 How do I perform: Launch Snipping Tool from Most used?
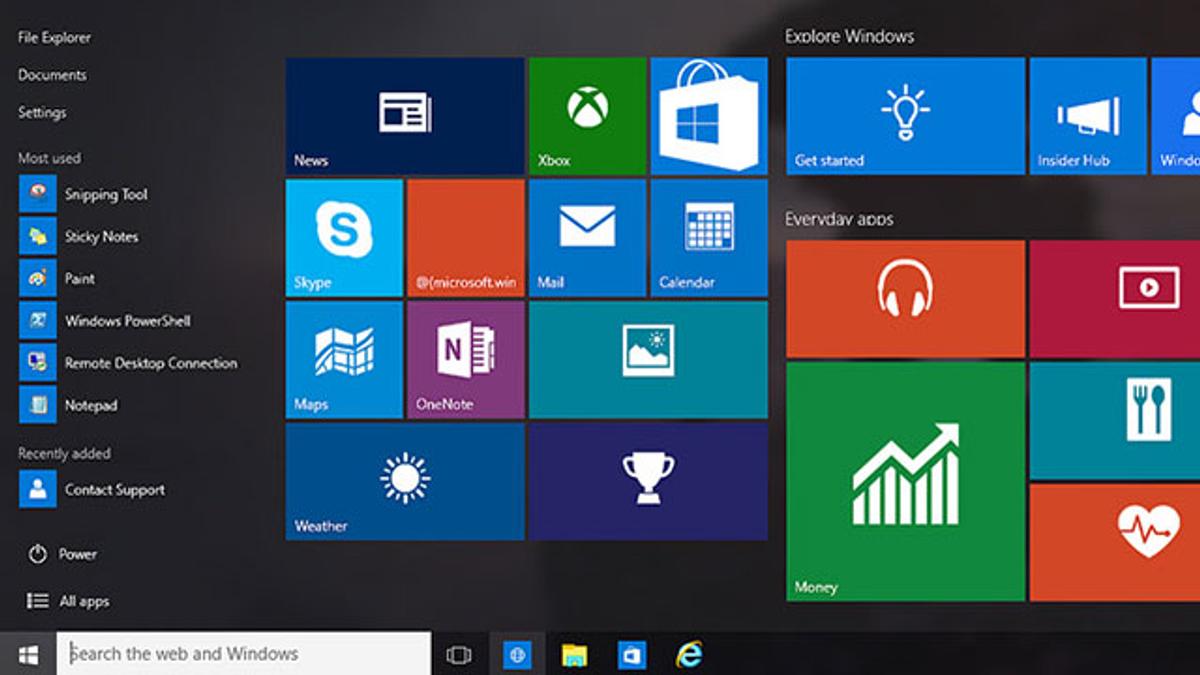pos(105,195)
